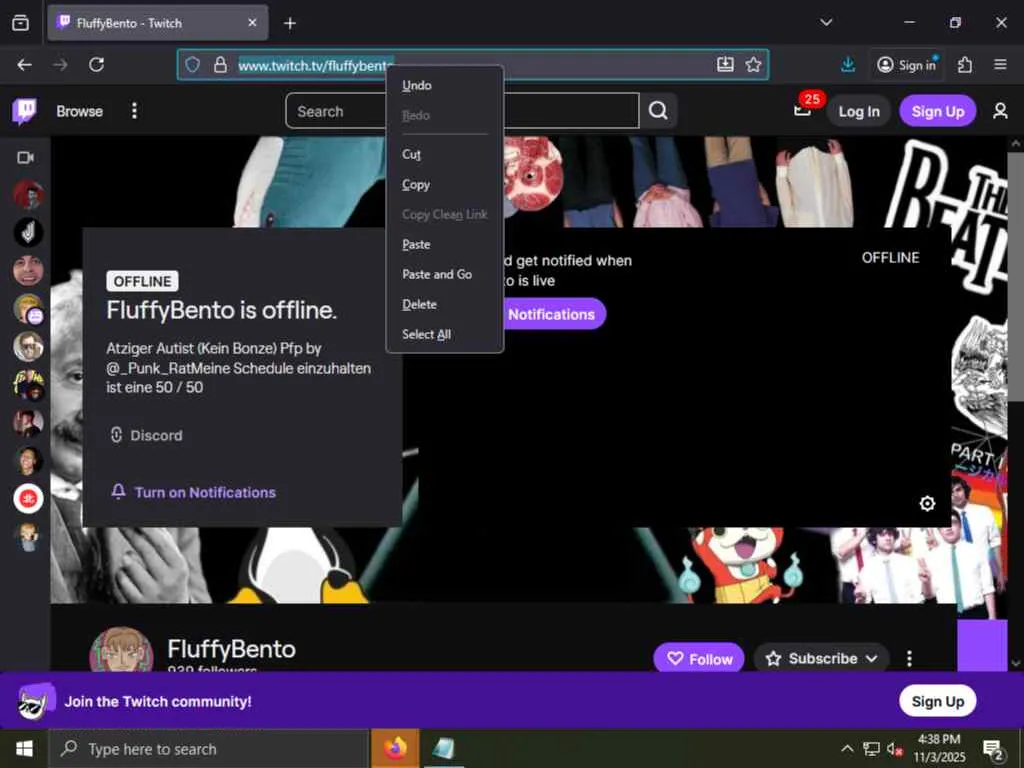Open the user profile icon in Twitch header

point(1000,111)
